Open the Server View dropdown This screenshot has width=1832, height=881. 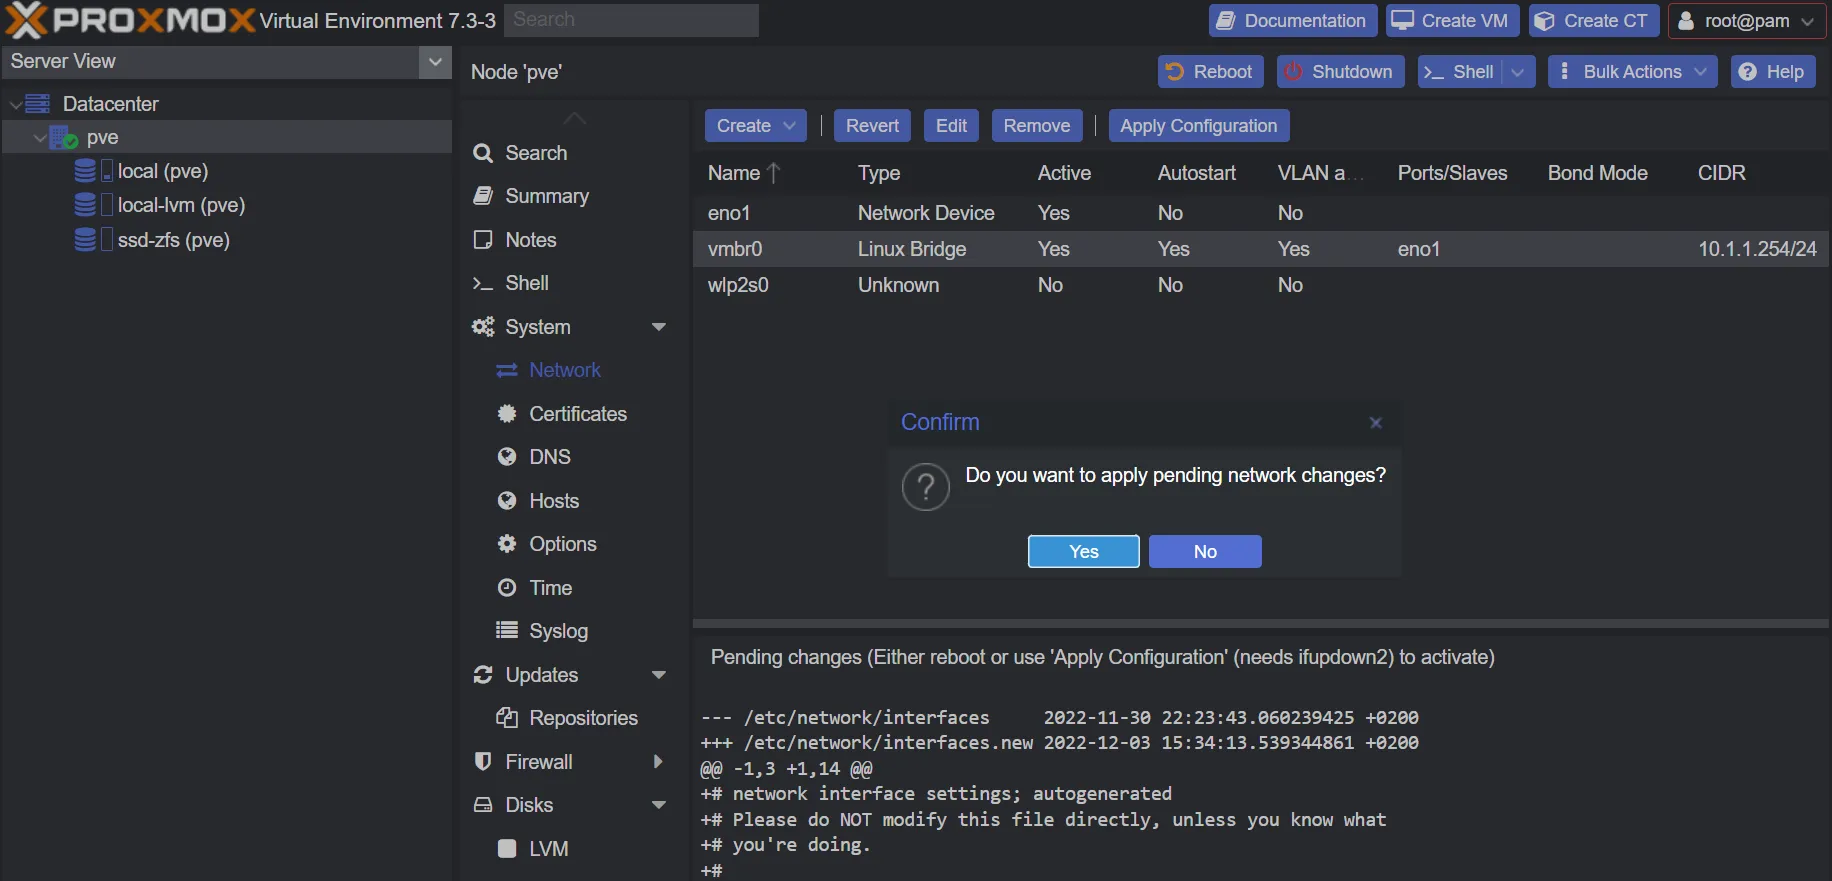pos(435,61)
